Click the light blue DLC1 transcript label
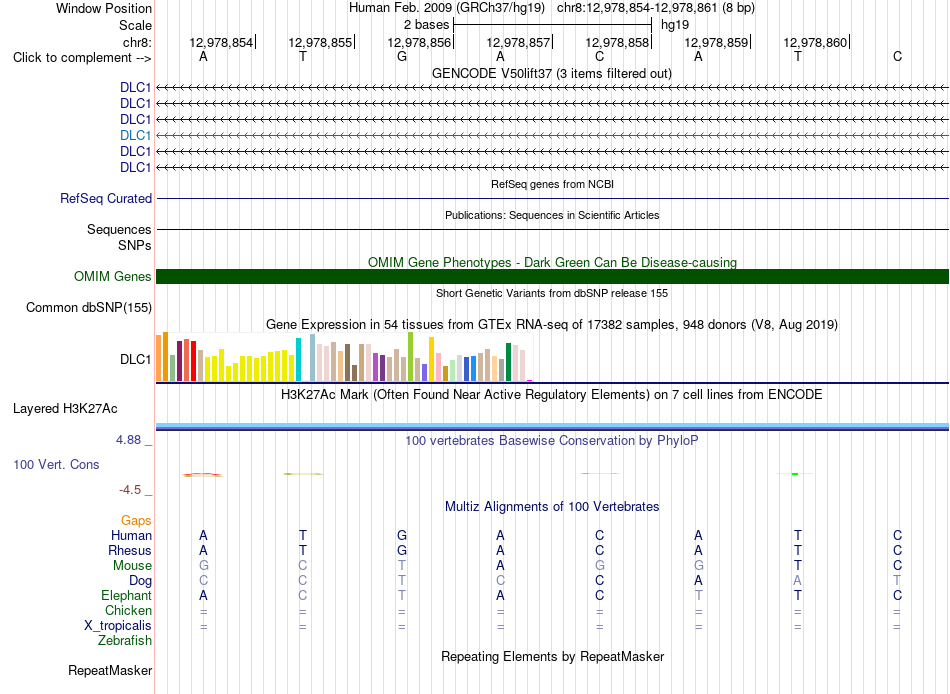950x694 pixels. 135,135
